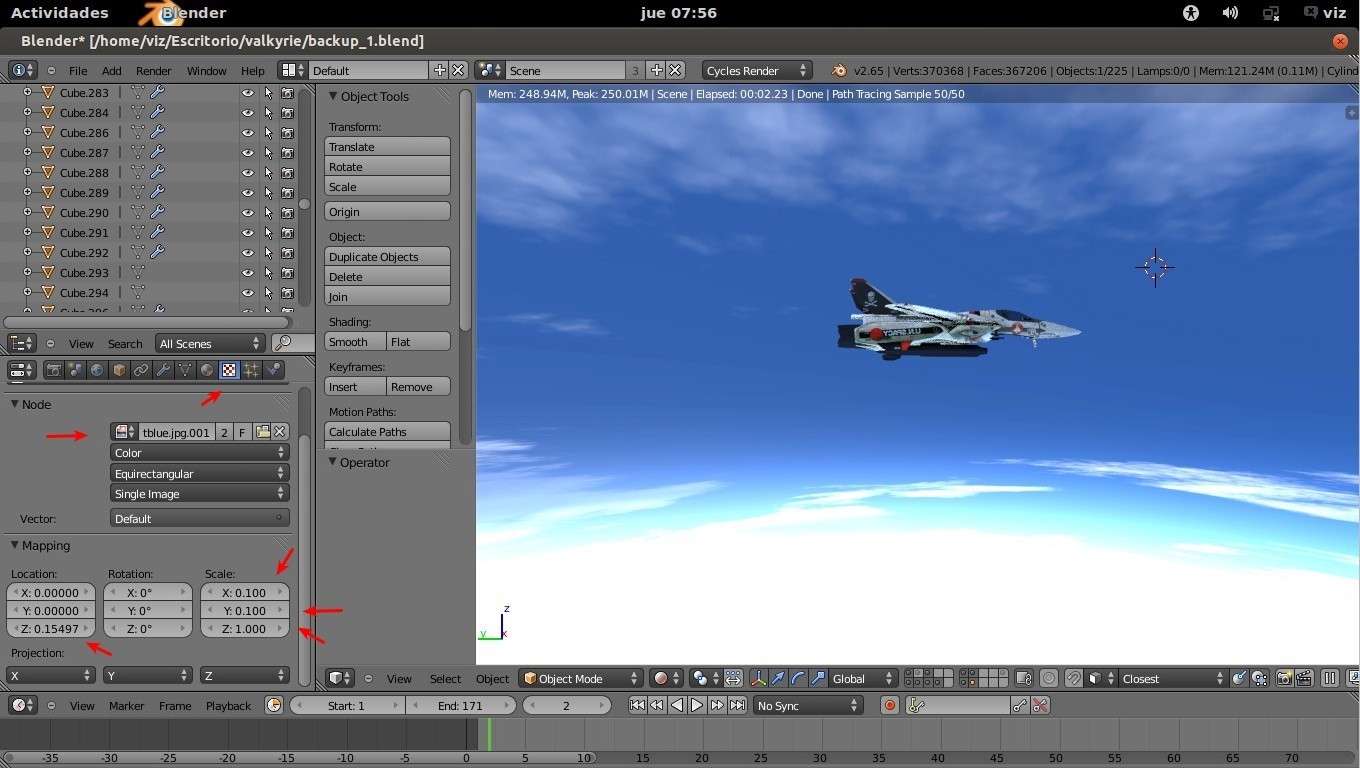The image size is (1360, 768).
Task: Open the No Sync playback dropdown
Action: 807,705
